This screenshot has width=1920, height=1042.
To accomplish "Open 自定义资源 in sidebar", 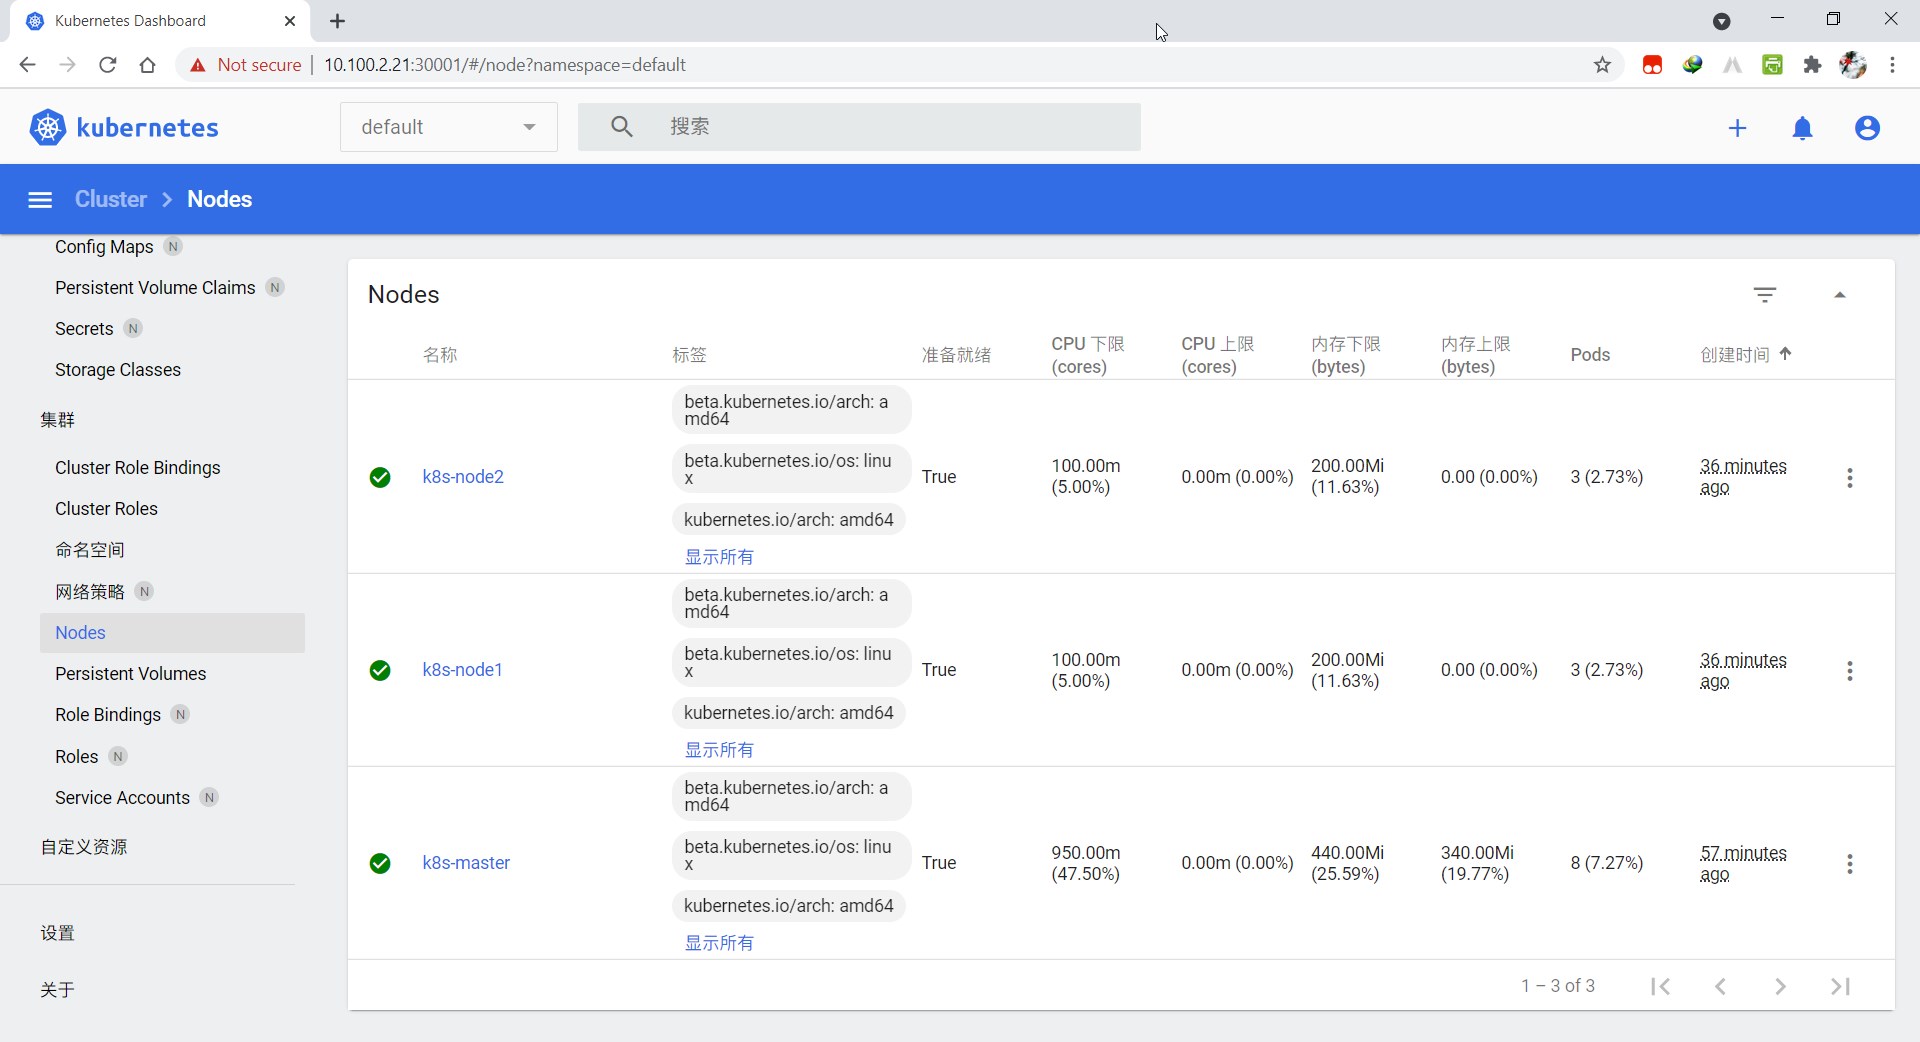I will click(x=84, y=847).
